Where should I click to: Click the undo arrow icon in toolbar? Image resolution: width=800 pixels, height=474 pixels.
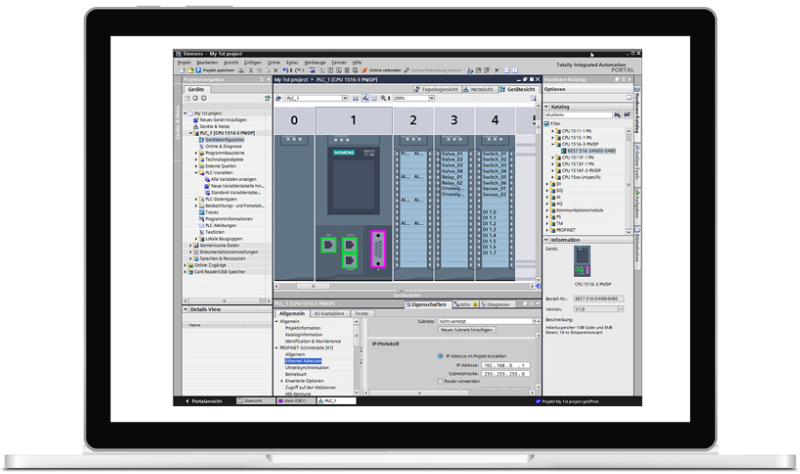click(286, 70)
